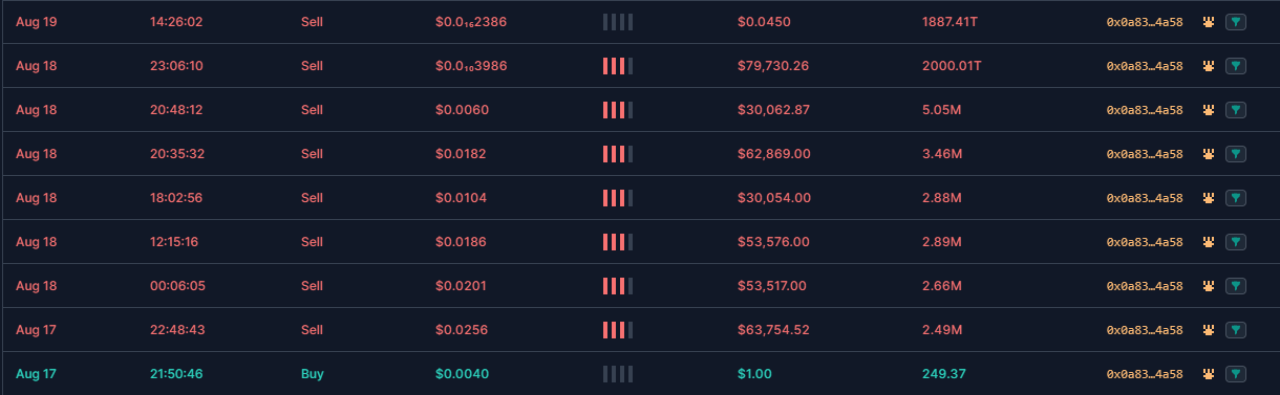1280x395 pixels.
Task: Click the filter icon on the Aug 17 Buy row
Action: pyautogui.click(x=1236, y=374)
